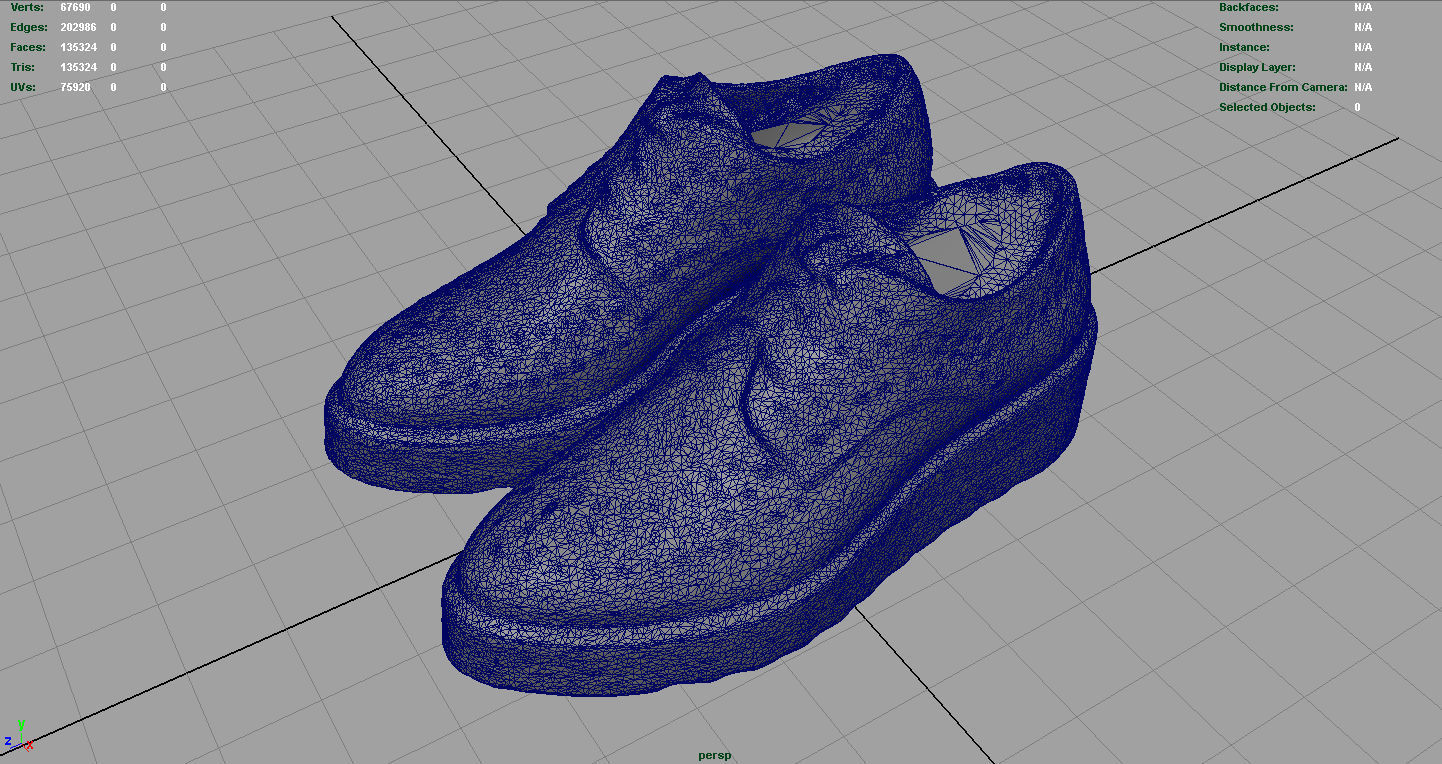1442x764 pixels.
Task: Click the Smoothness: label
Action: tap(1256, 27)
